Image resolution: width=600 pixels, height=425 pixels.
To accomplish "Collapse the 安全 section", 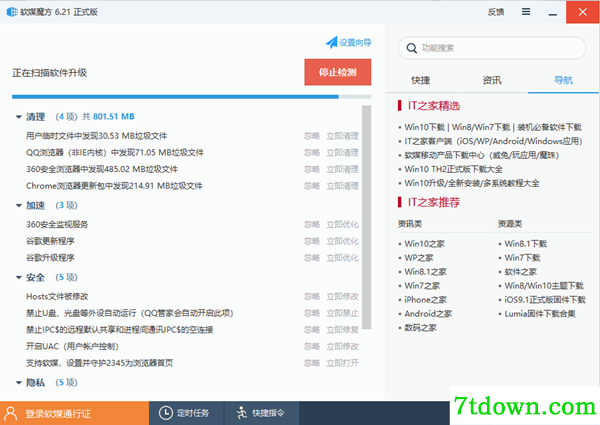I will tap(18, 278).
